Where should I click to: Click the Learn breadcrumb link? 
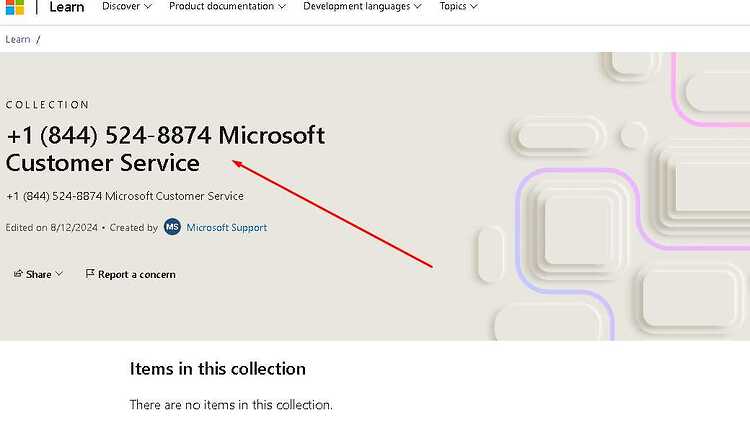[x=18, y=39]
